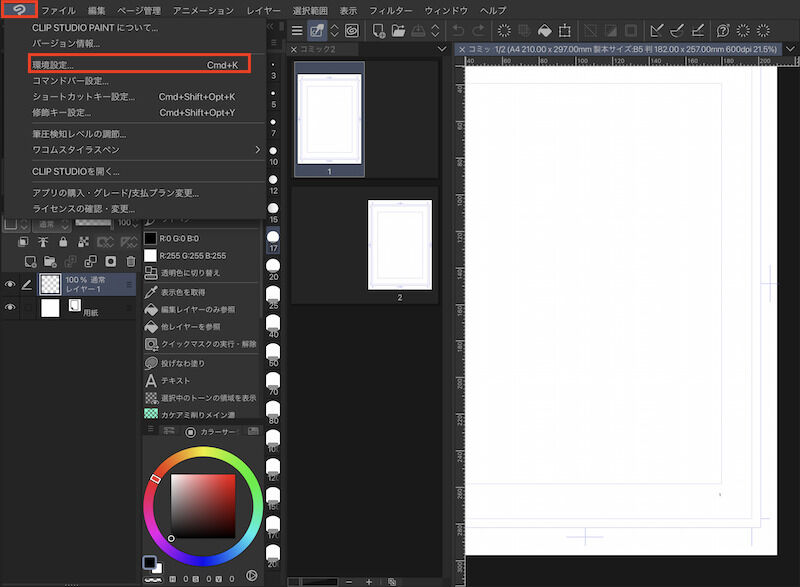The width and height of the screenshot is (800, 587).
Task: Select brush size 17 preset
Action: click(x=273, y=241)
